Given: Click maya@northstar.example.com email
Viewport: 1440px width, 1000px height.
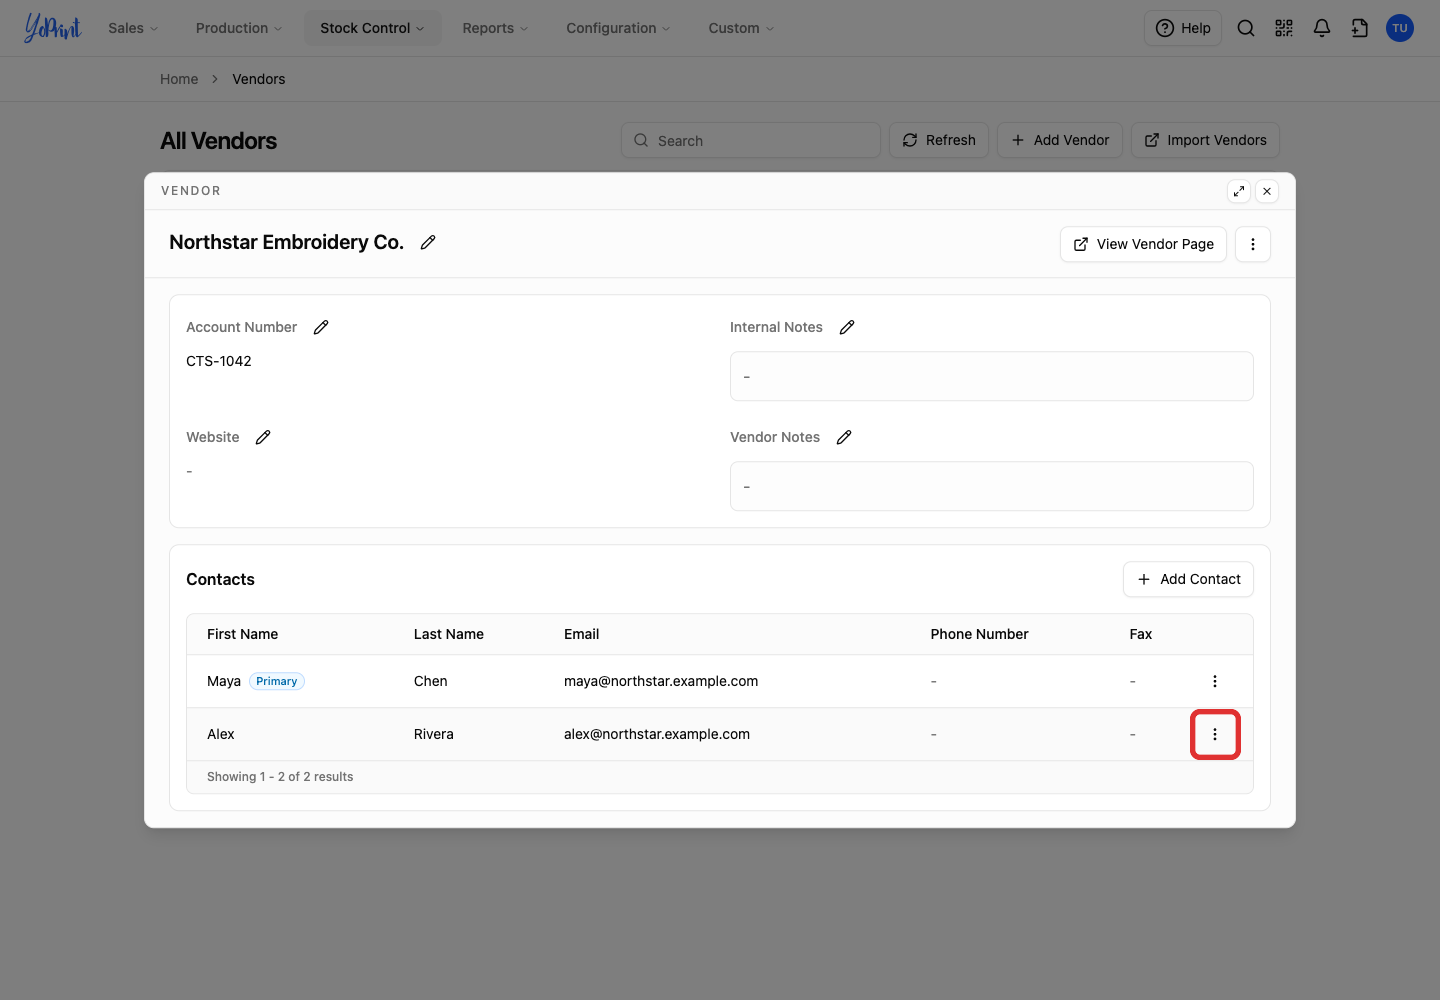Looking at the screenshot, I should click(661, 681).
